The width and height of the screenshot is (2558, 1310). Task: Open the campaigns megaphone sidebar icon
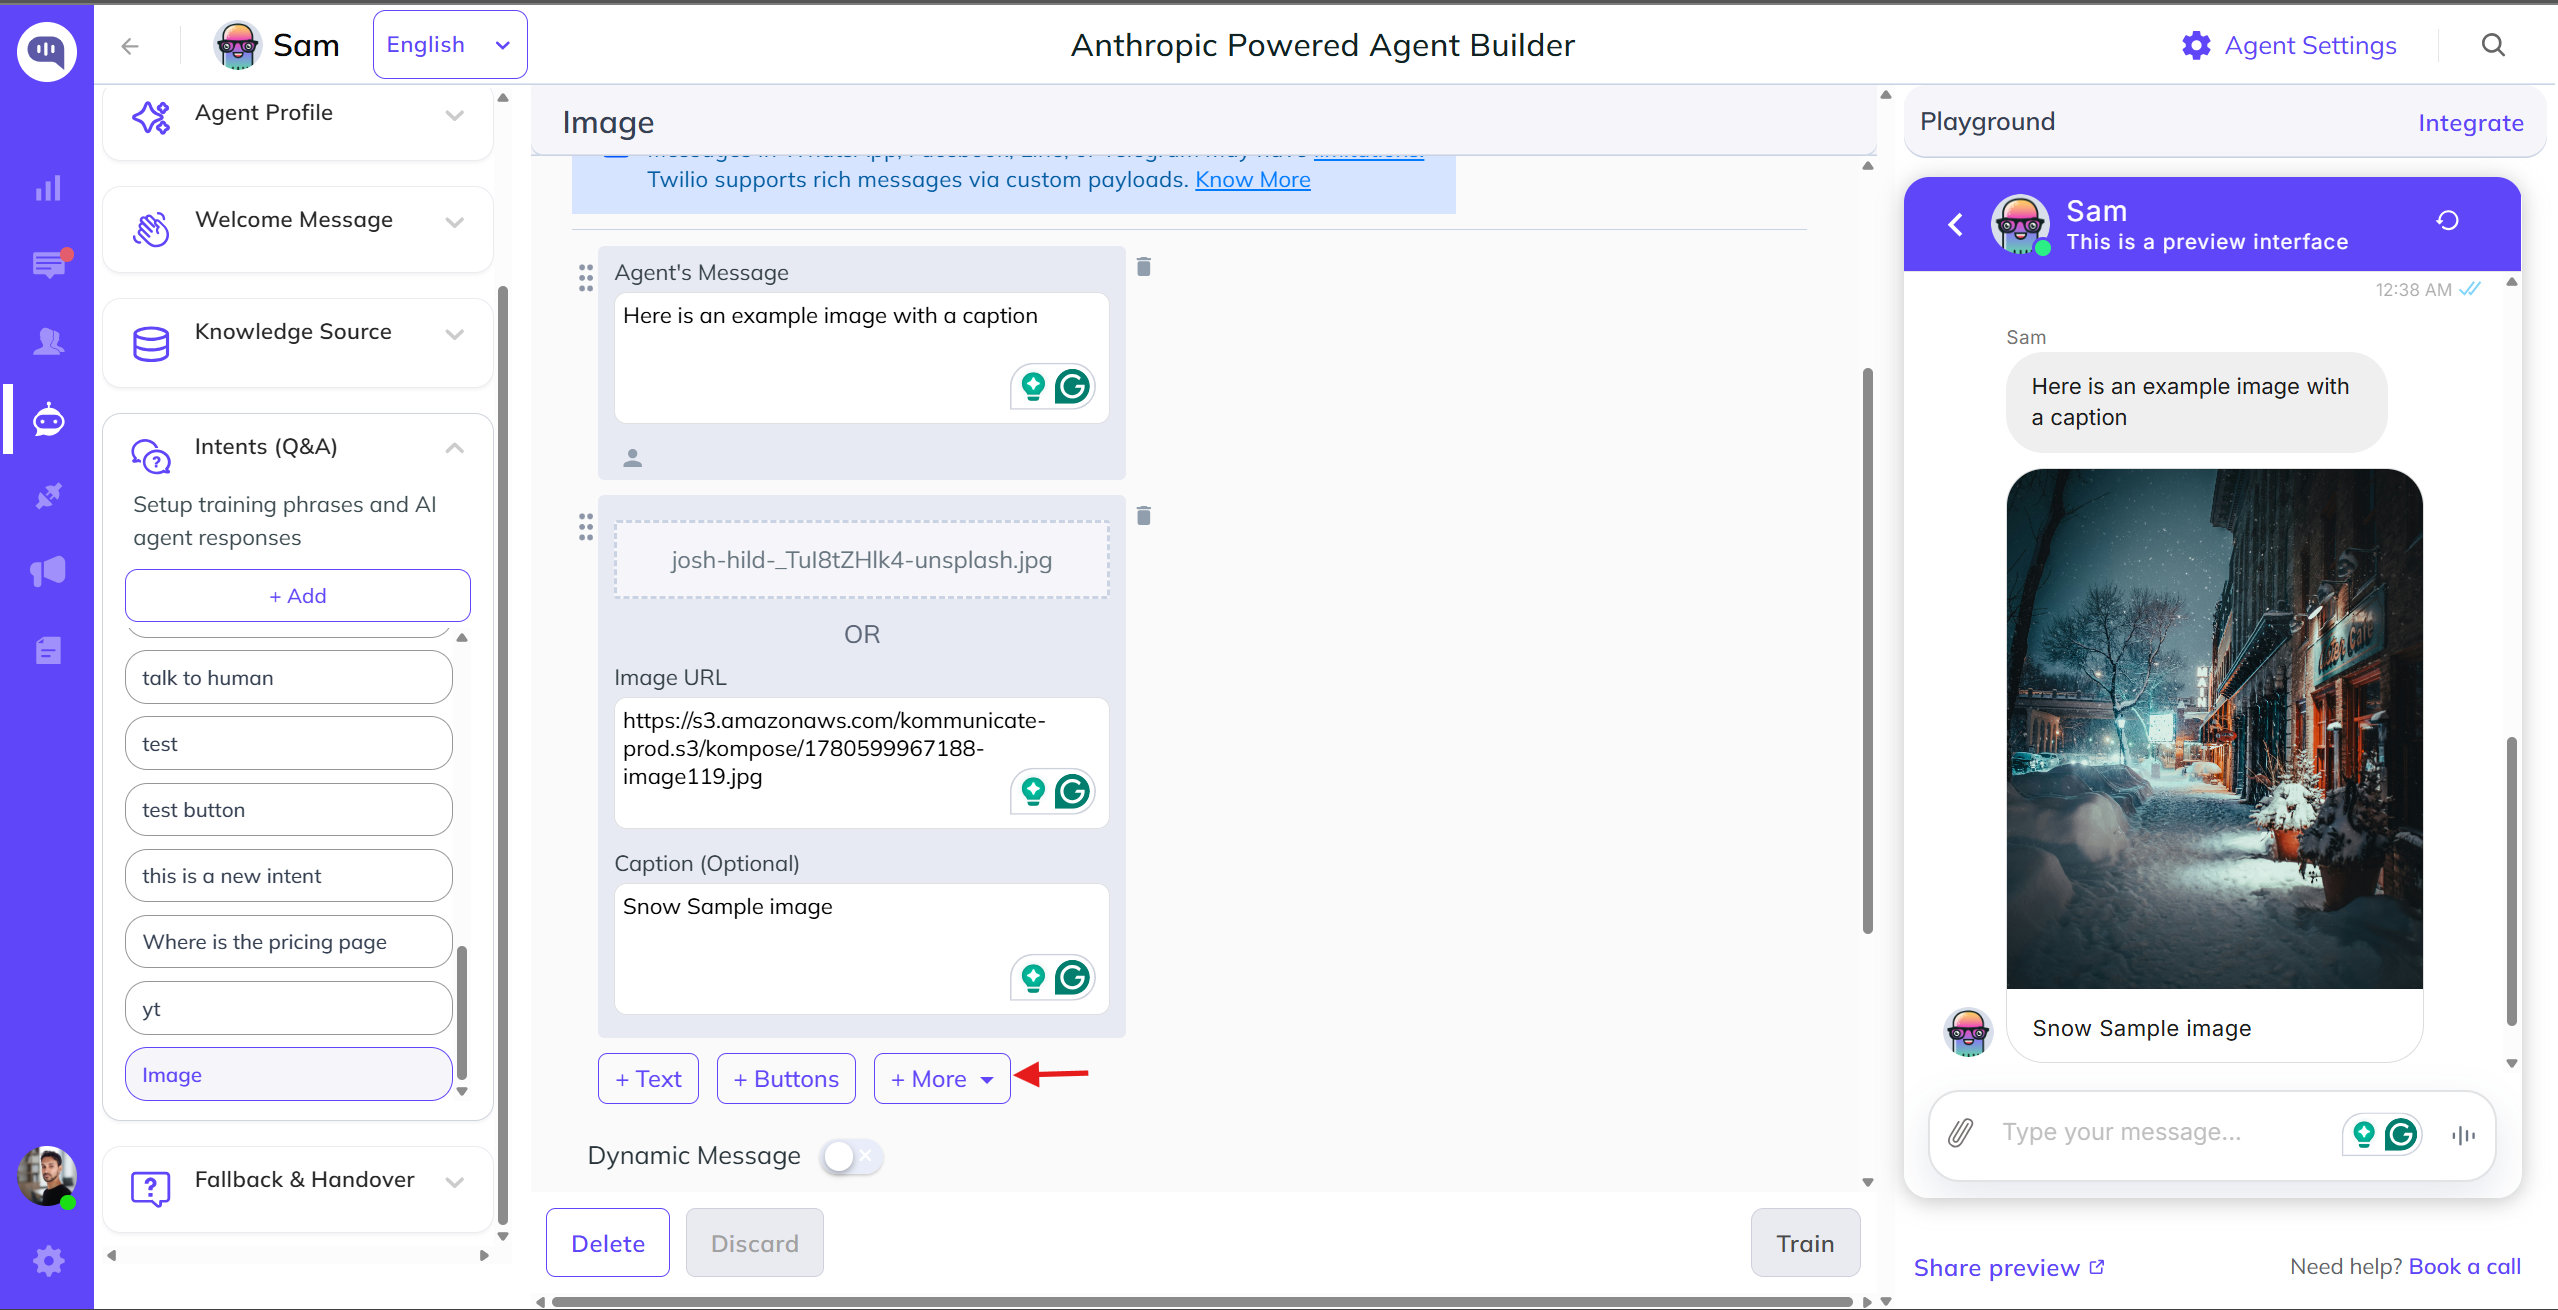[48, 572]
